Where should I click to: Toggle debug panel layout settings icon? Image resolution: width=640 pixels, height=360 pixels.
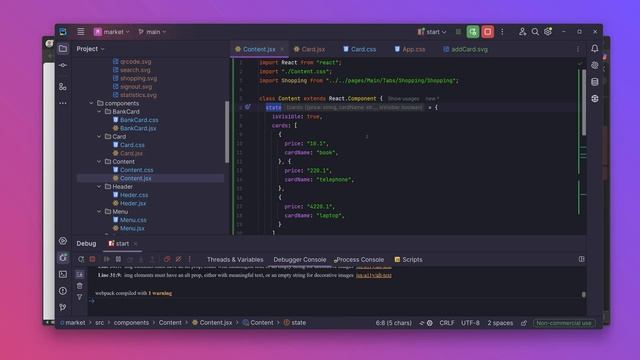(582, 259)
